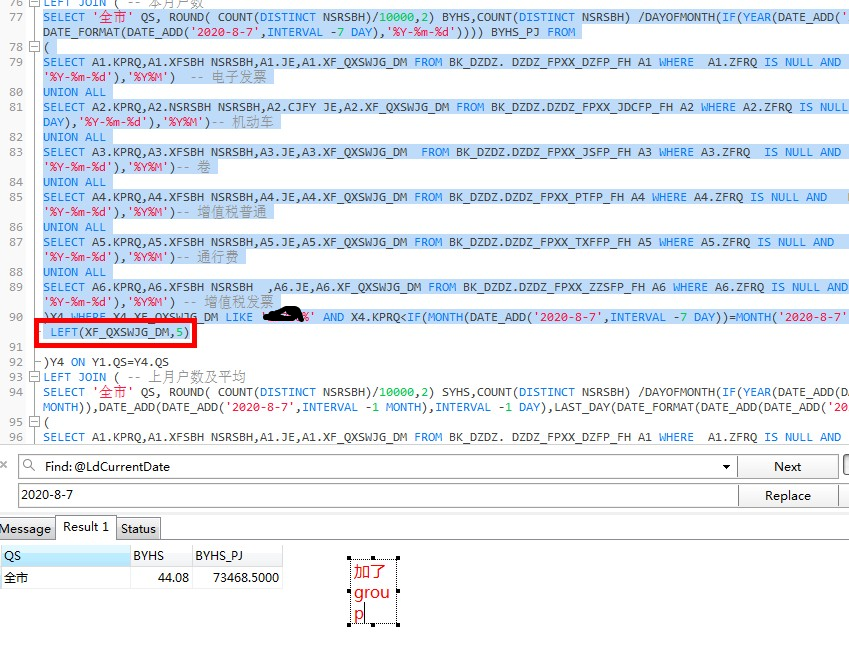Click line number 90 in the gutter
Image resolution: width=849 pixels, height=652 pixels.
15,317
